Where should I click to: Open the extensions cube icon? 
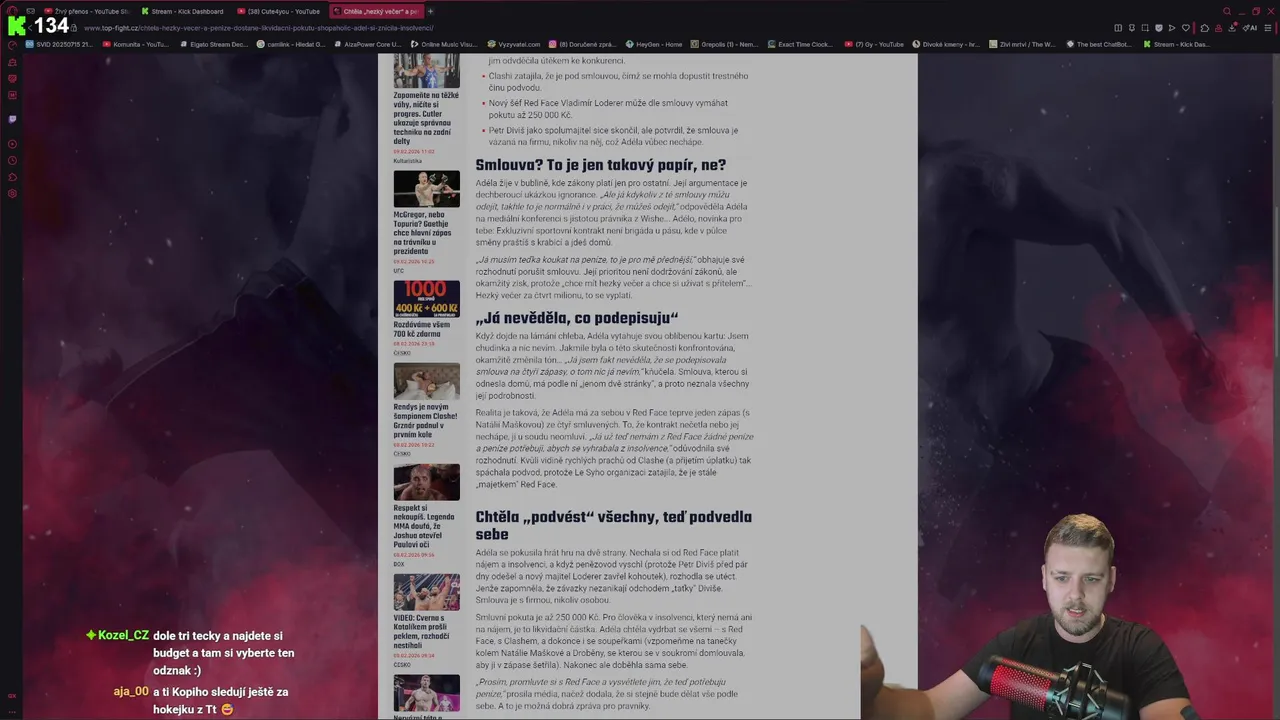1204,28
